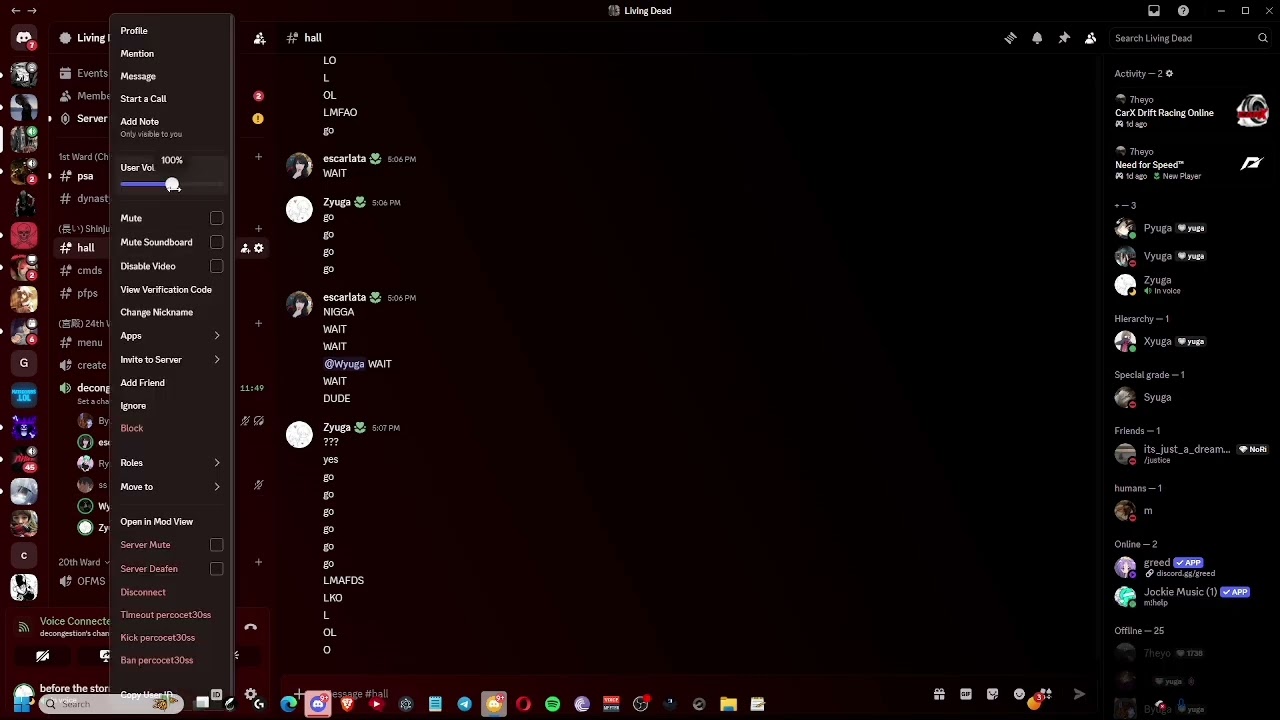Open CarX Drift Racing Online activity
Image resolution: width=1280 pixels, height=720 pixels.
[1192, 111]
